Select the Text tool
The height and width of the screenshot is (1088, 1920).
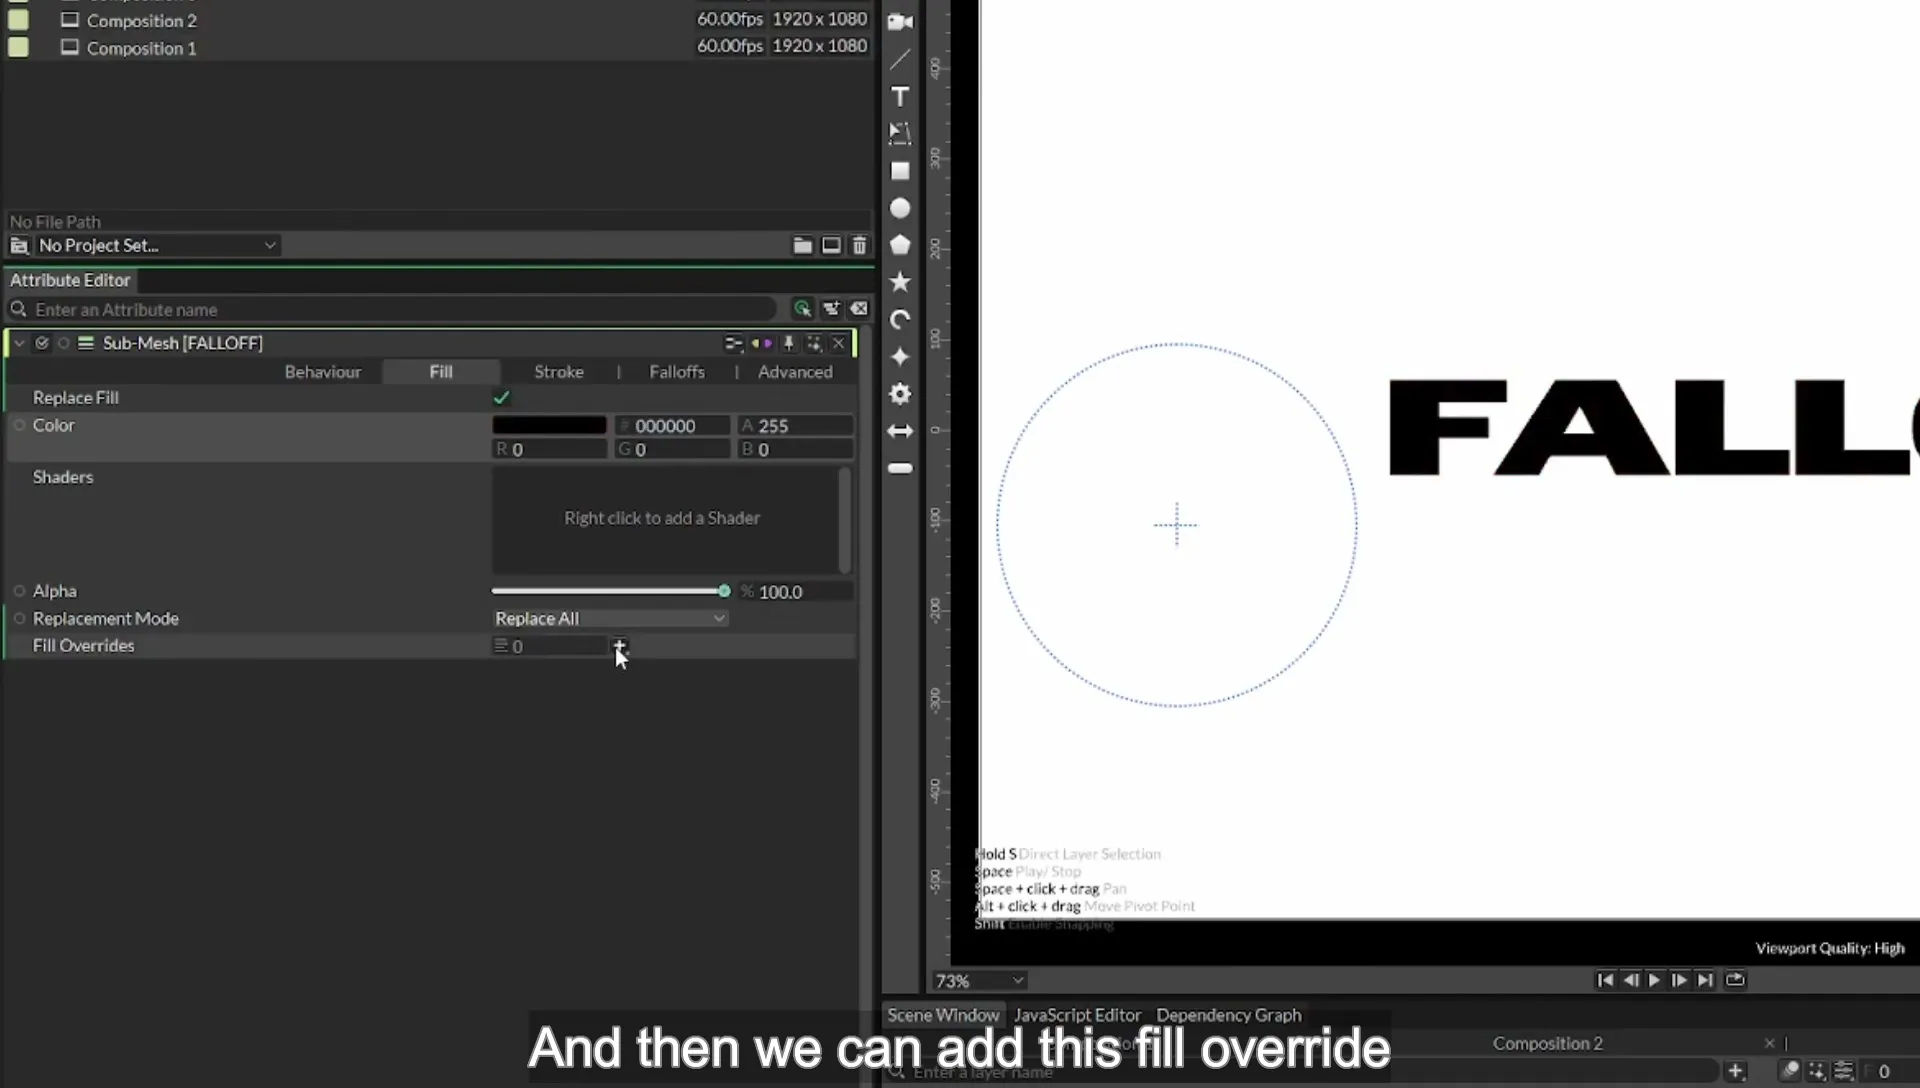900,96
